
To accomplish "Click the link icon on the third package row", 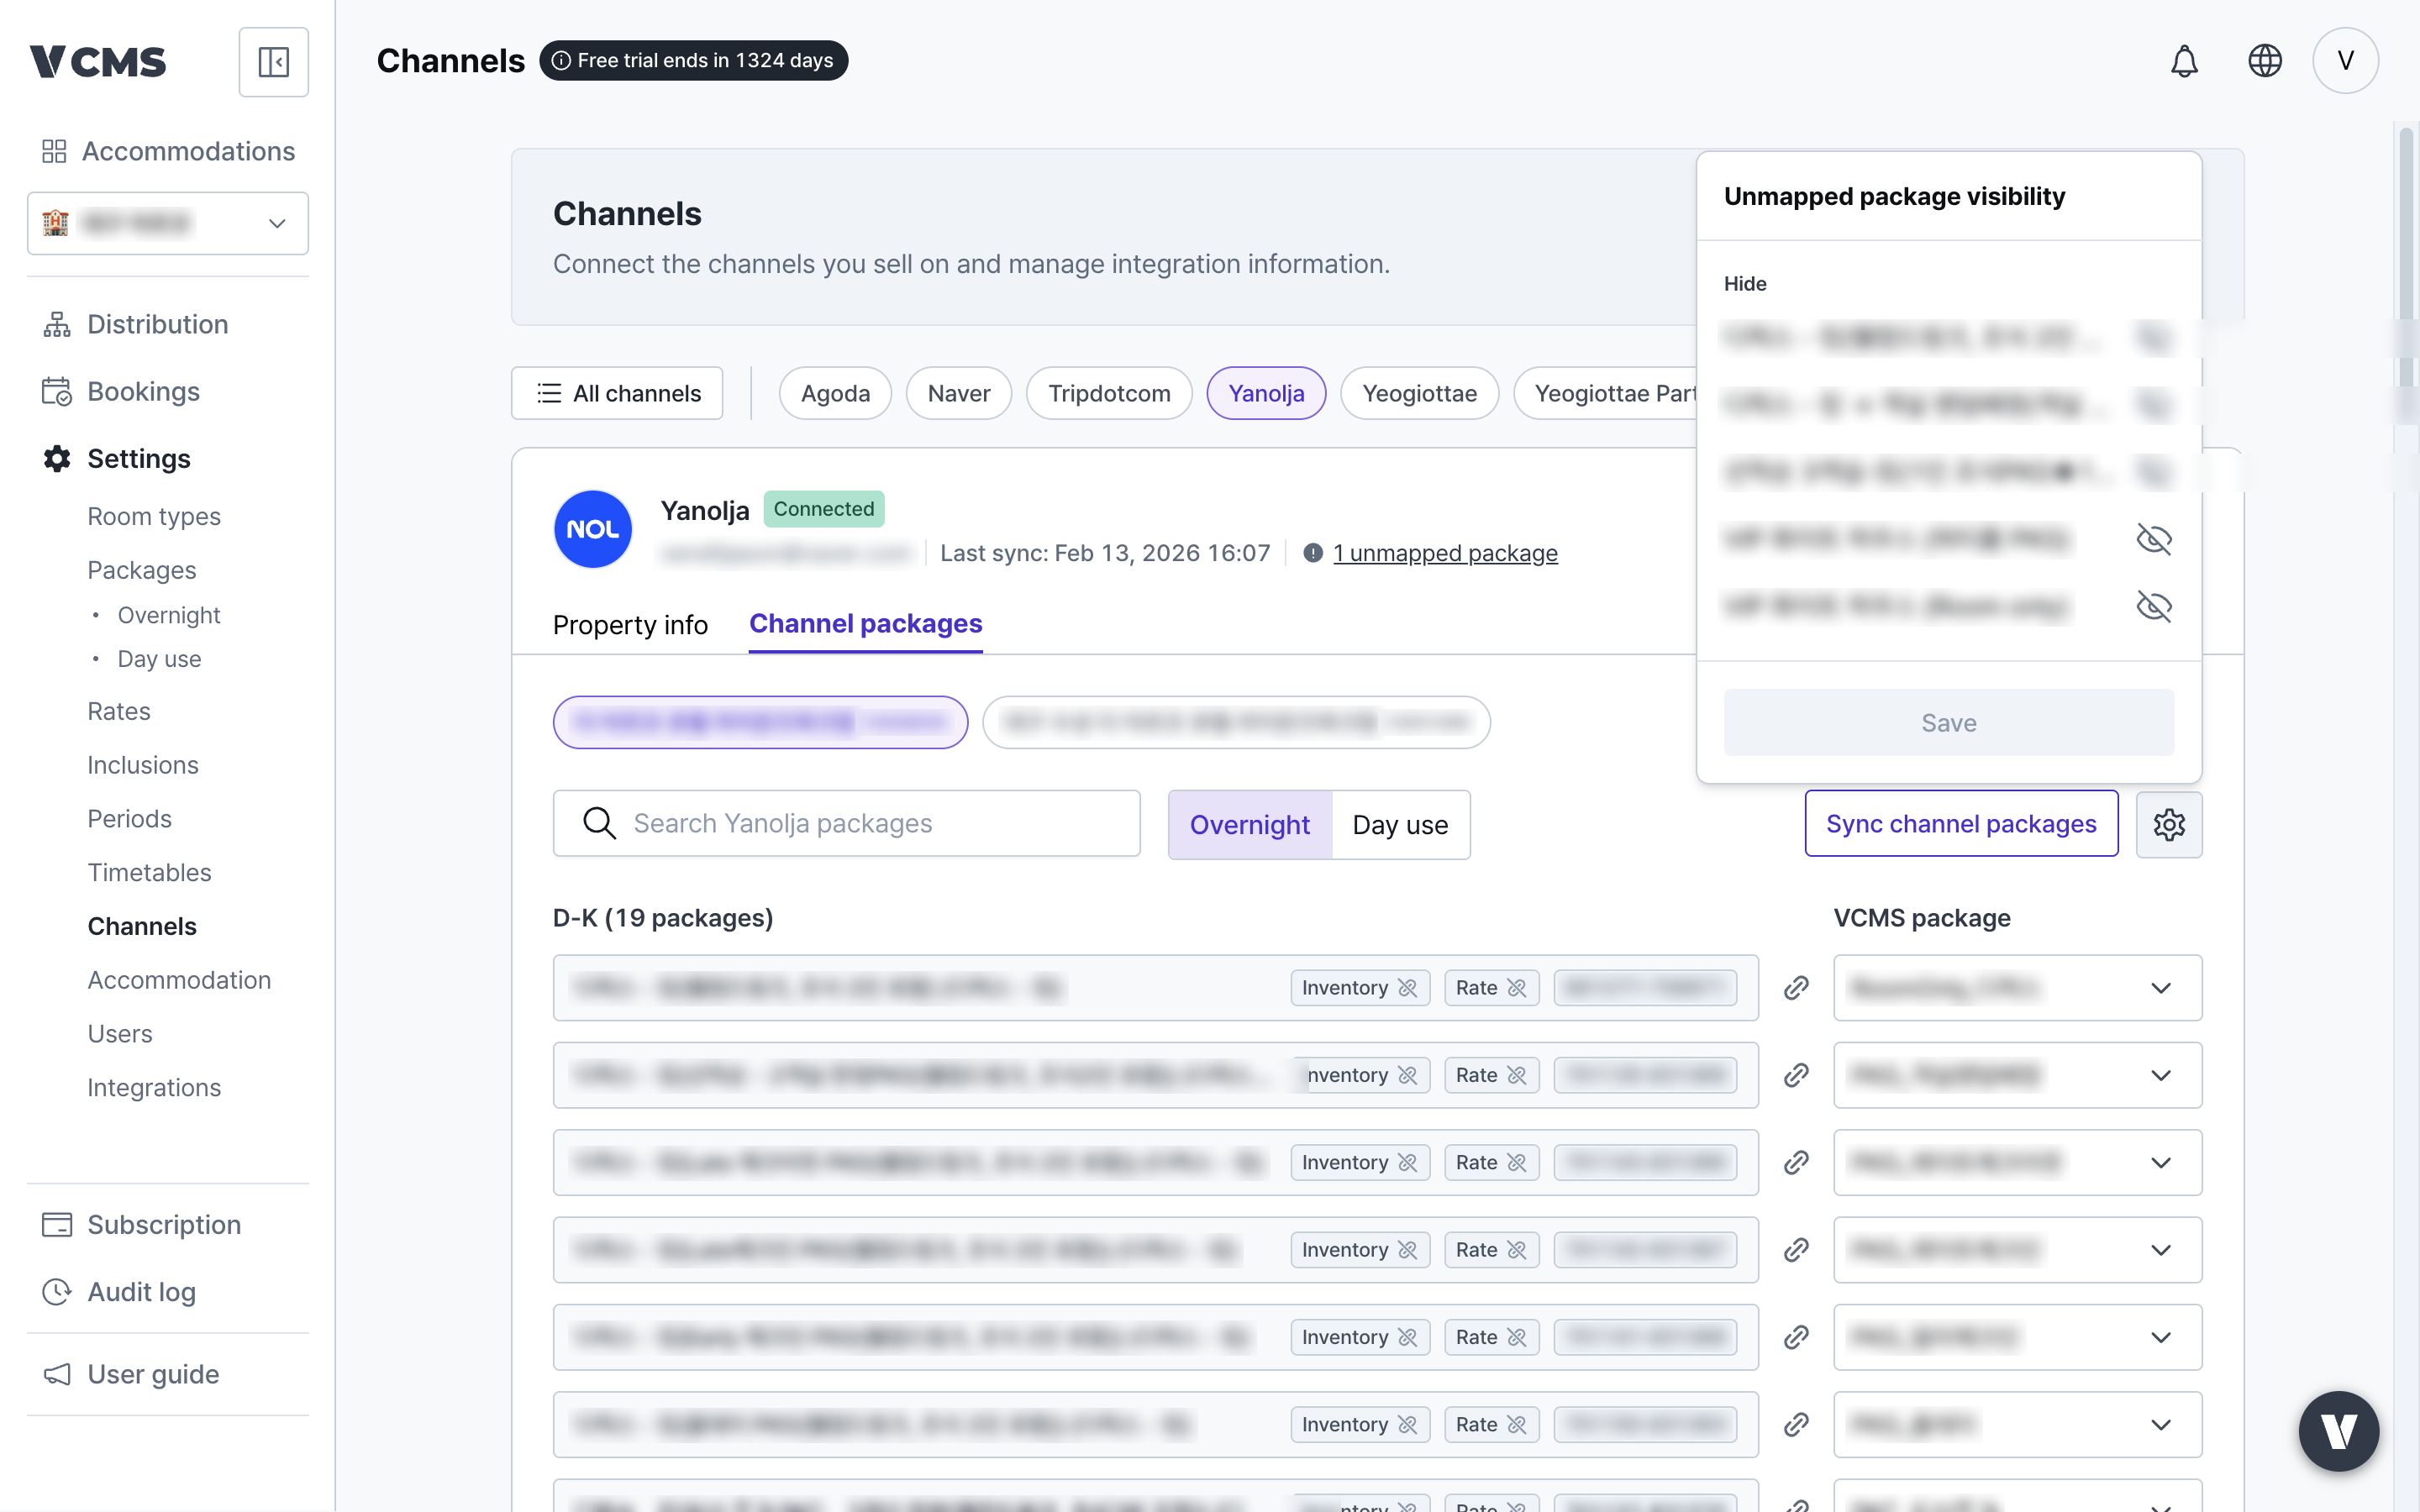I will pyautogui.click(x=1796, y=1162).
